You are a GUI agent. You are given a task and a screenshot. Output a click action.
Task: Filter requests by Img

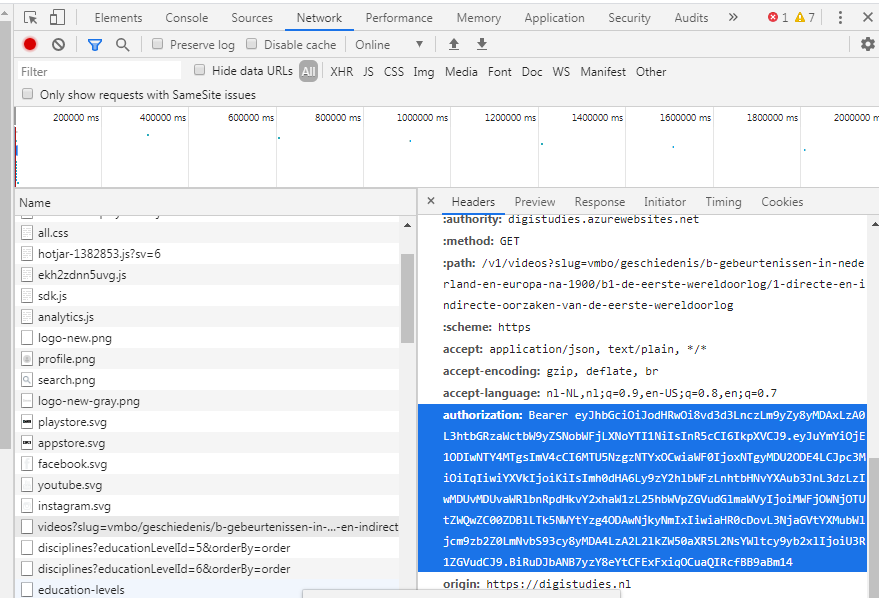click(424, 72)
